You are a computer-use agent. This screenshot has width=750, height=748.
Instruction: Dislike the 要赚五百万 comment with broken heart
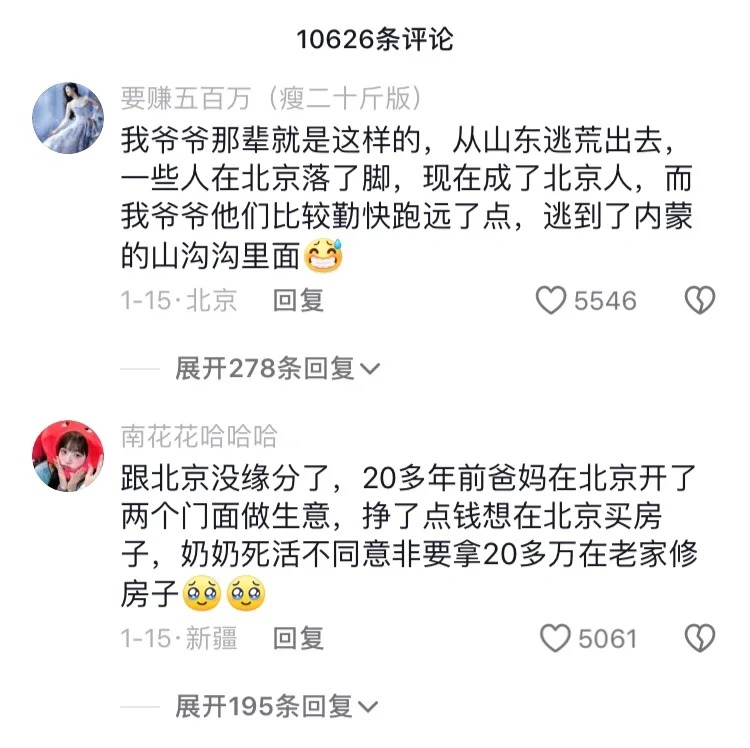coord(700,300)
